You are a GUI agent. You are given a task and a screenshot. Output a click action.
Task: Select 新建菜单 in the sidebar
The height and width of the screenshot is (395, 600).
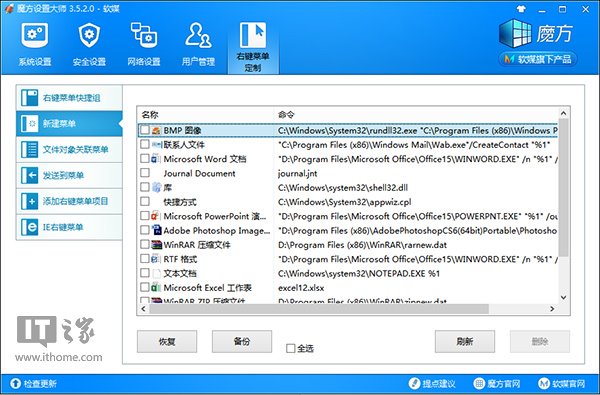coord(69,124)
